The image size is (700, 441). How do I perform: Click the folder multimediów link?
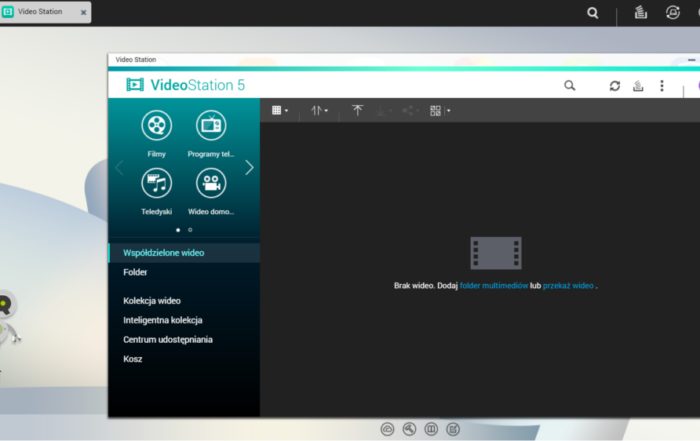494,286
